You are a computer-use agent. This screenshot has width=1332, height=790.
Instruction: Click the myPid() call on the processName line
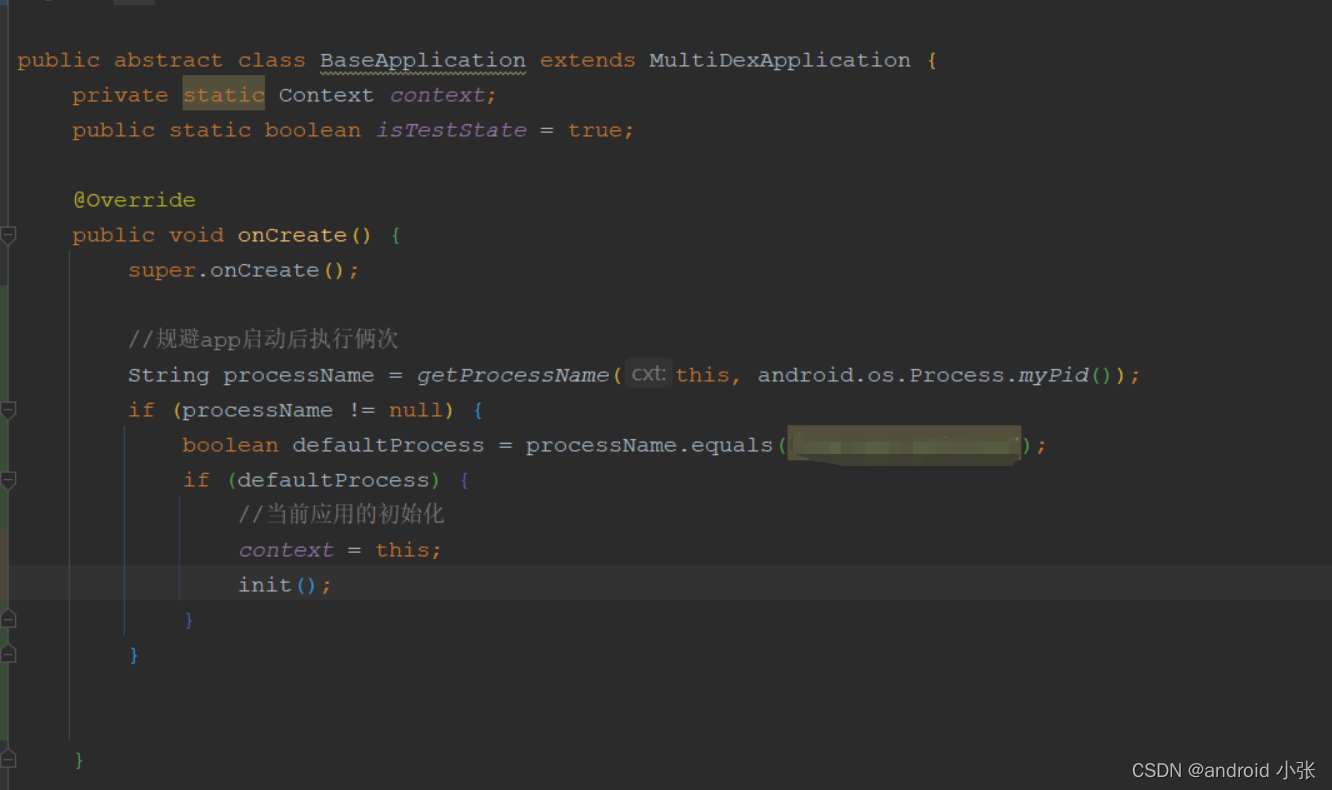(x=1051, y=374)
